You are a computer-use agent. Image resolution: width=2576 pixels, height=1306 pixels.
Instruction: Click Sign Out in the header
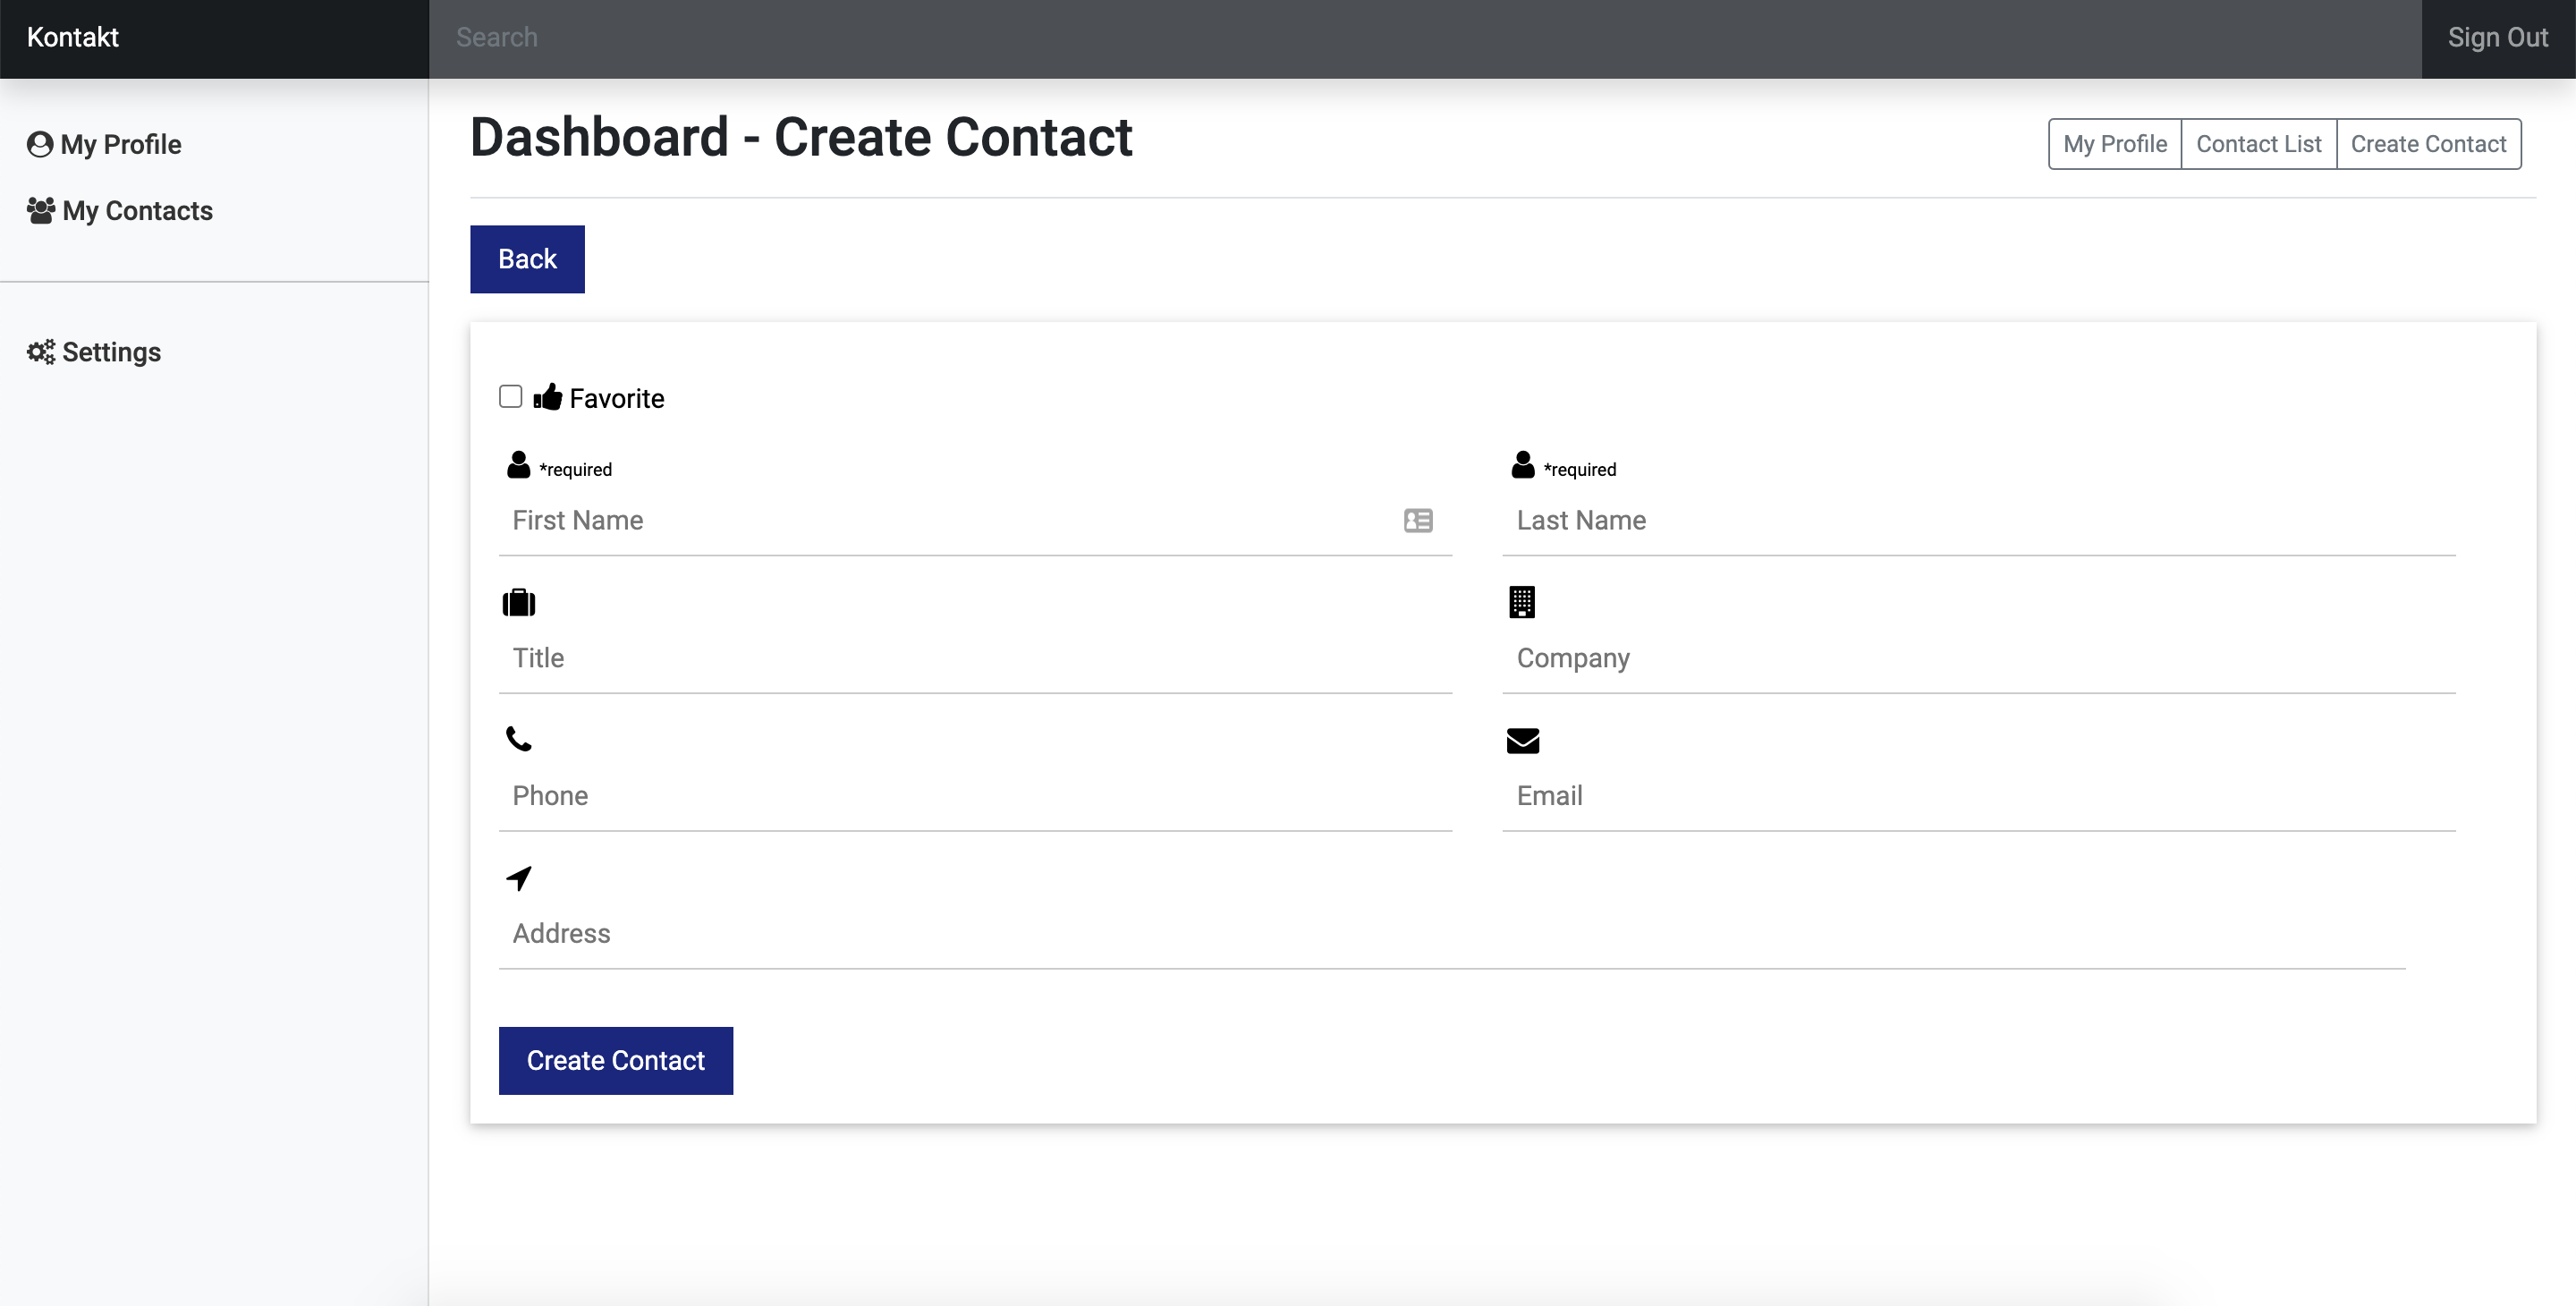(x=2497, y=38)
